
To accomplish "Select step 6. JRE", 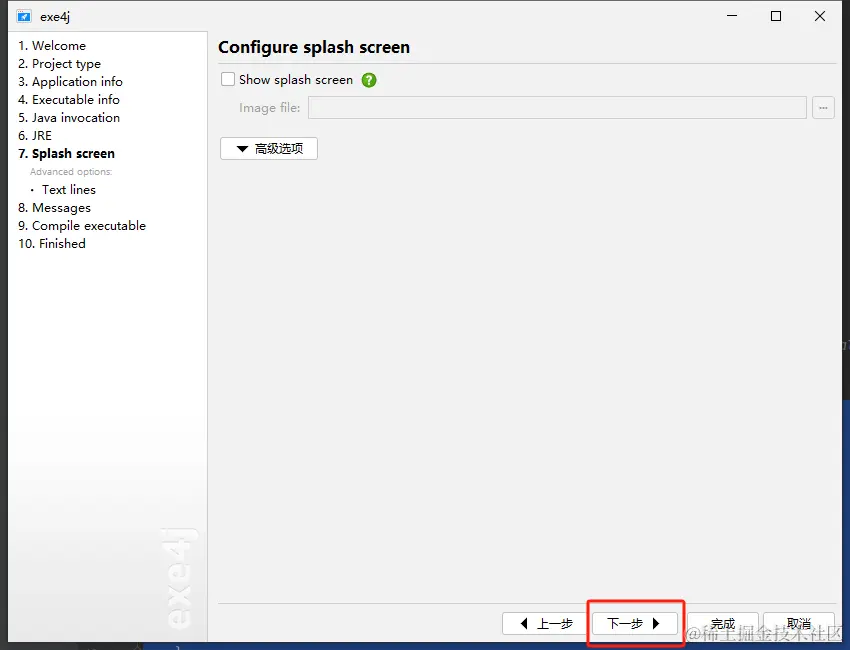I will pos(35,136).
